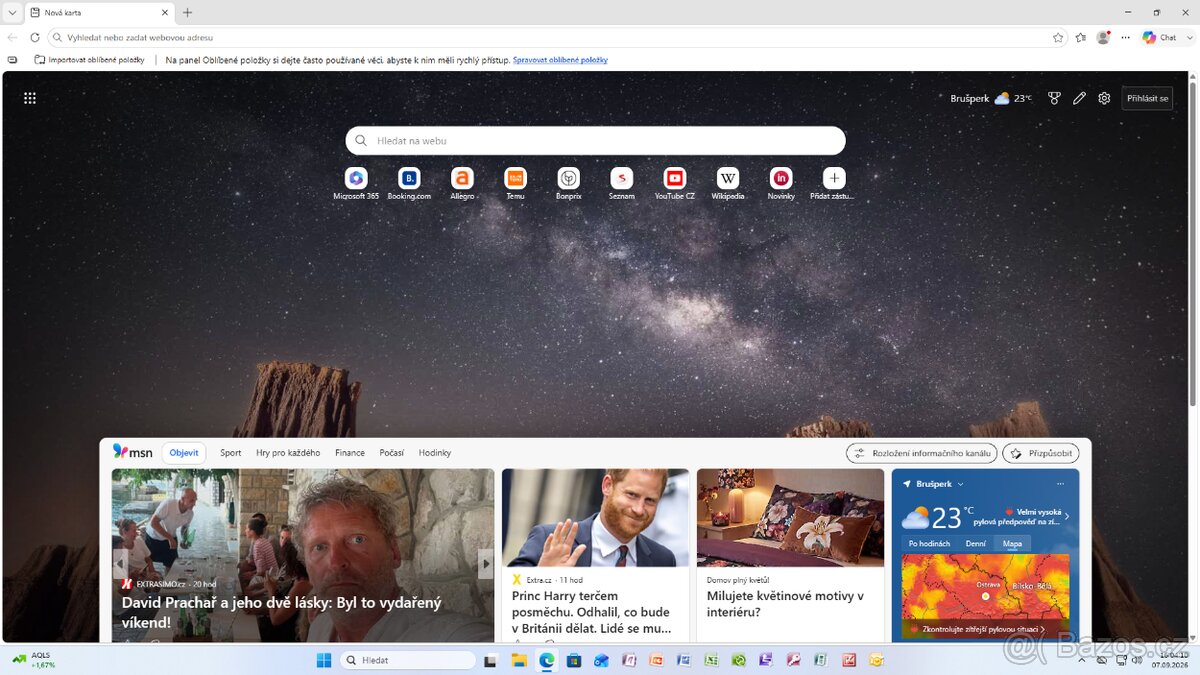Open the Princ Harry article
Image resolution: width=1200 pixels, height=675 pixels.
(x=592, y=612)
